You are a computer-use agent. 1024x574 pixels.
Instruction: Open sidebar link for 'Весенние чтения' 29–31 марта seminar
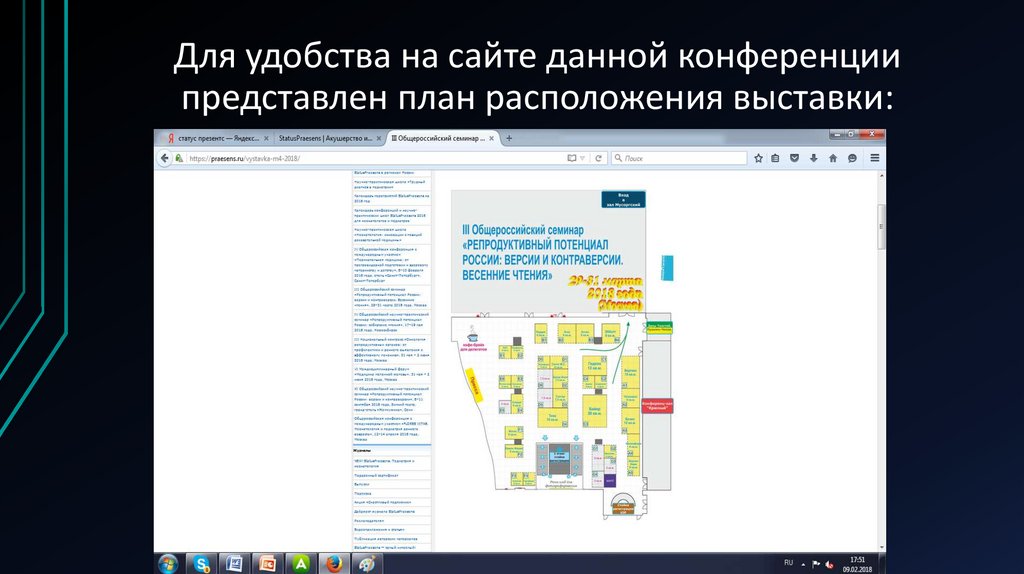click(391, 297)
